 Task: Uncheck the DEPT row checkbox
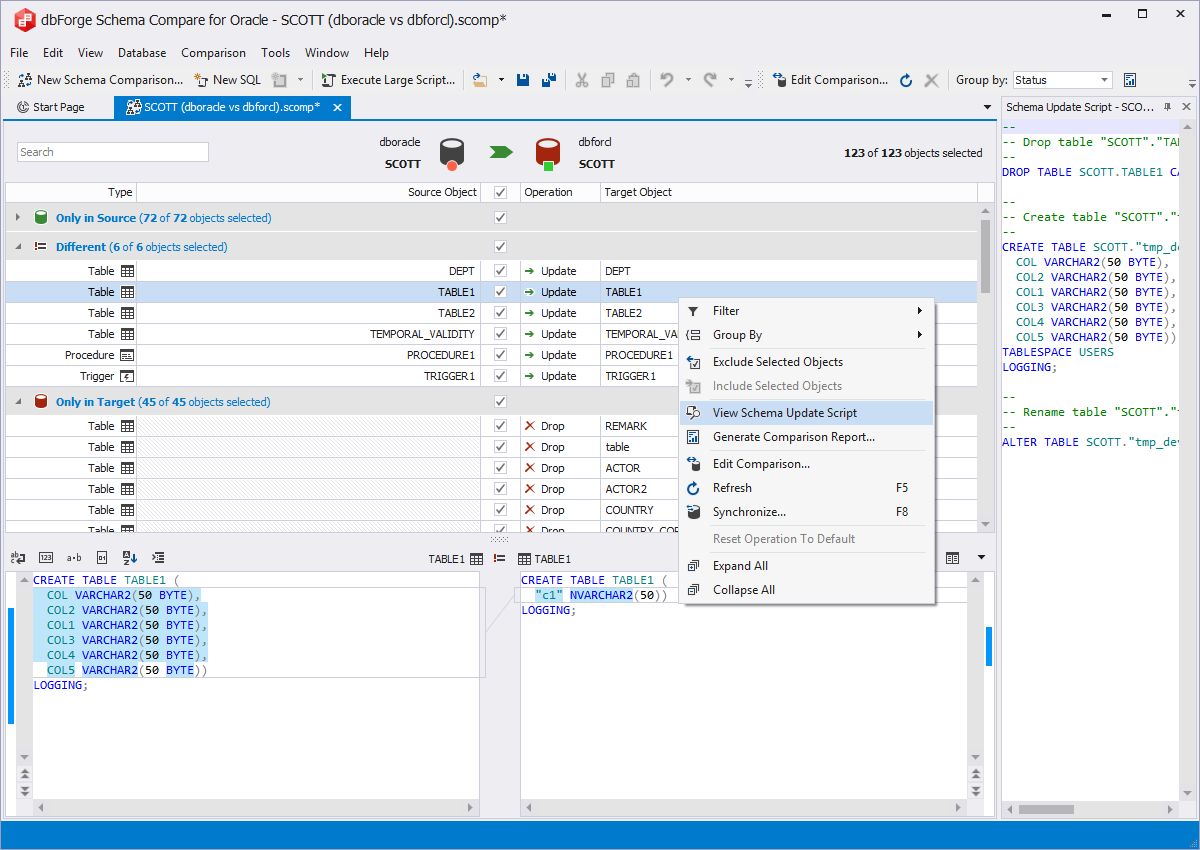(500, 271)
